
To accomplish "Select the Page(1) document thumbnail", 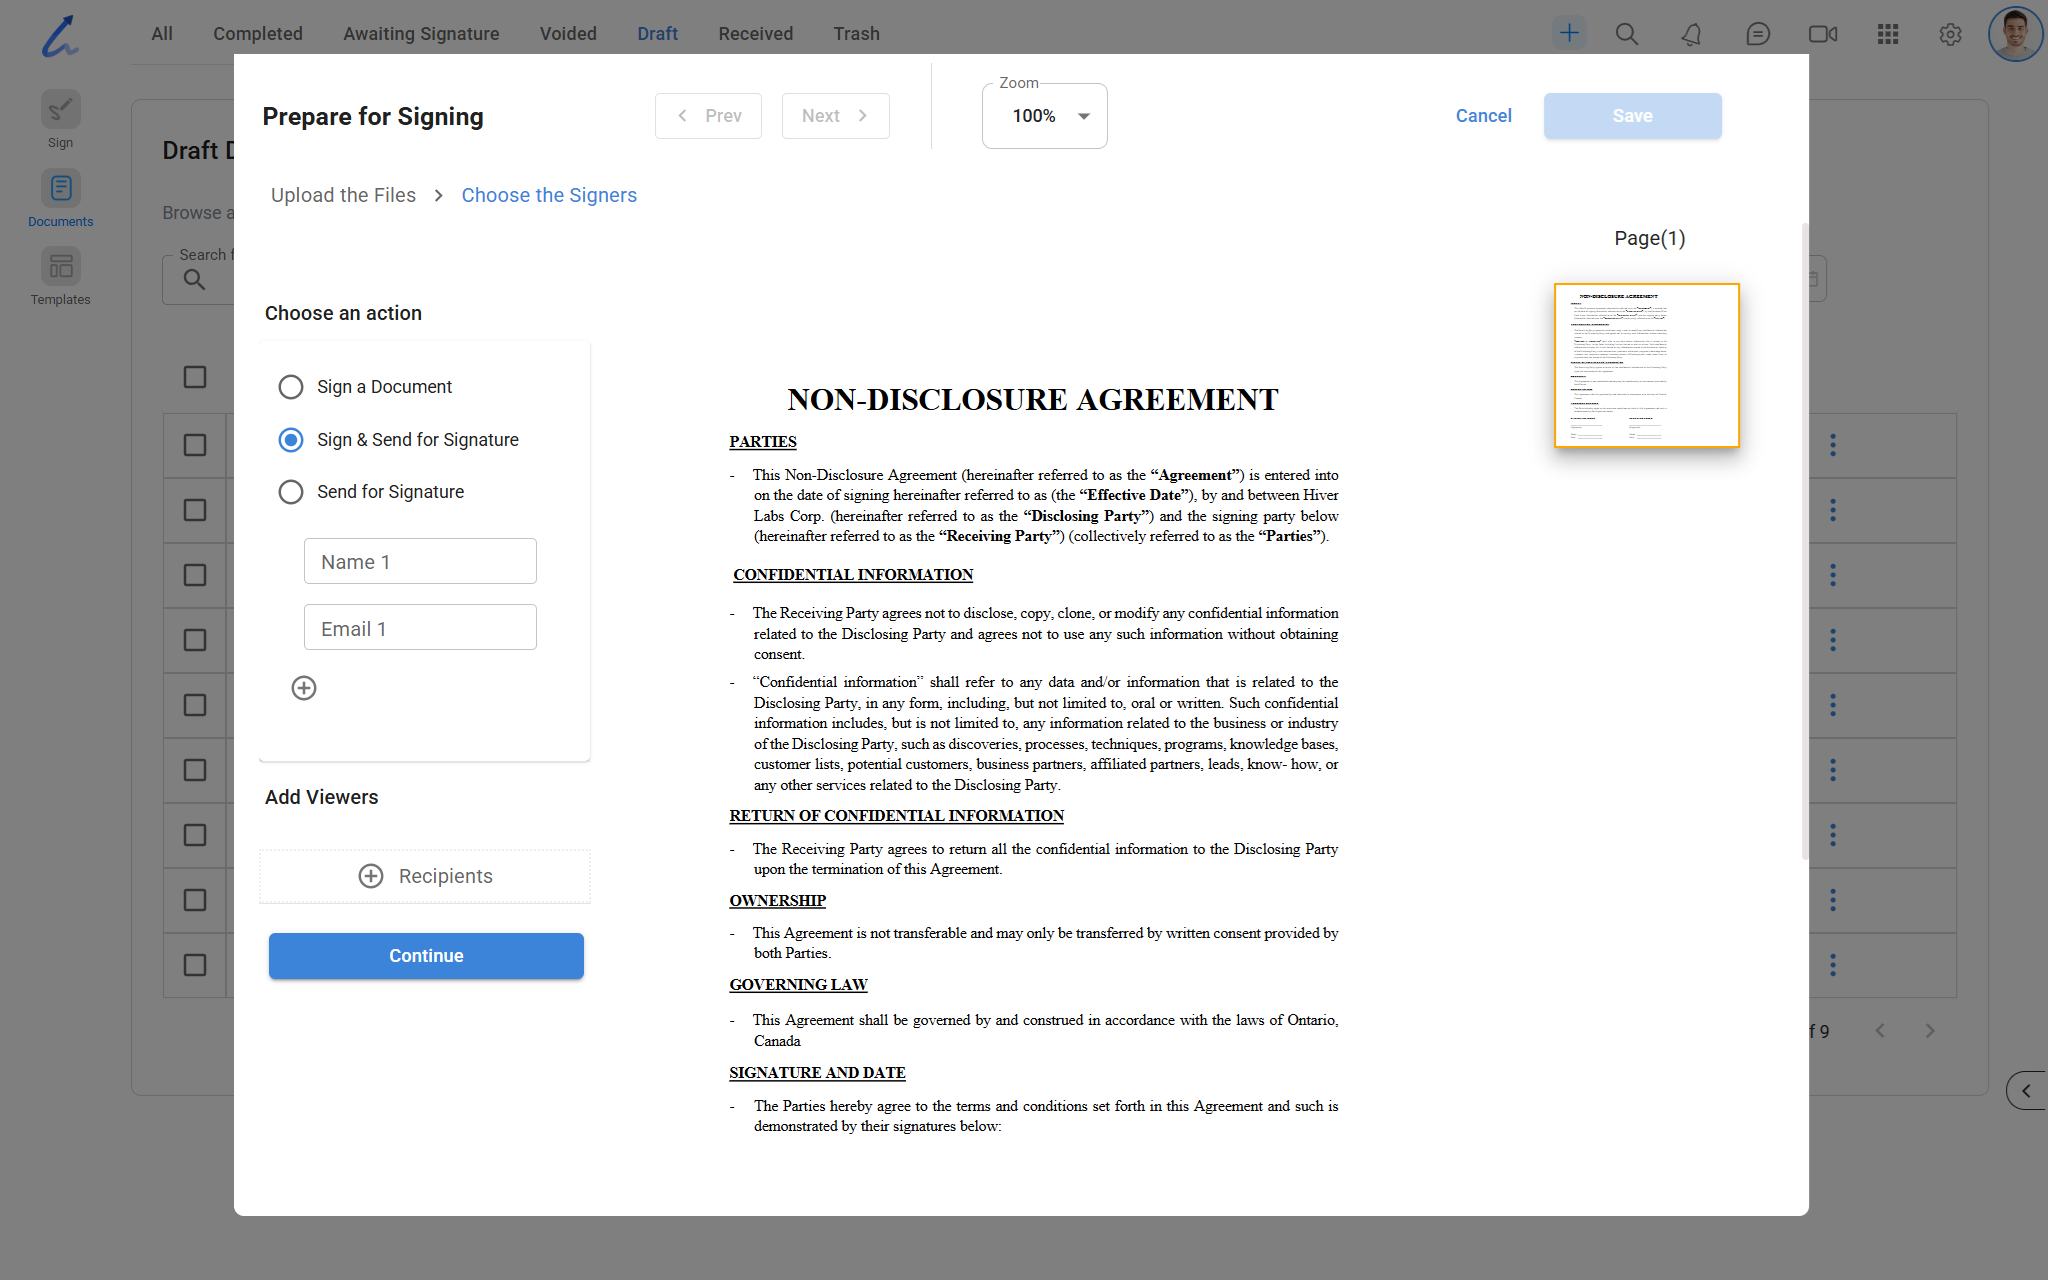I will click(1646, 365).
